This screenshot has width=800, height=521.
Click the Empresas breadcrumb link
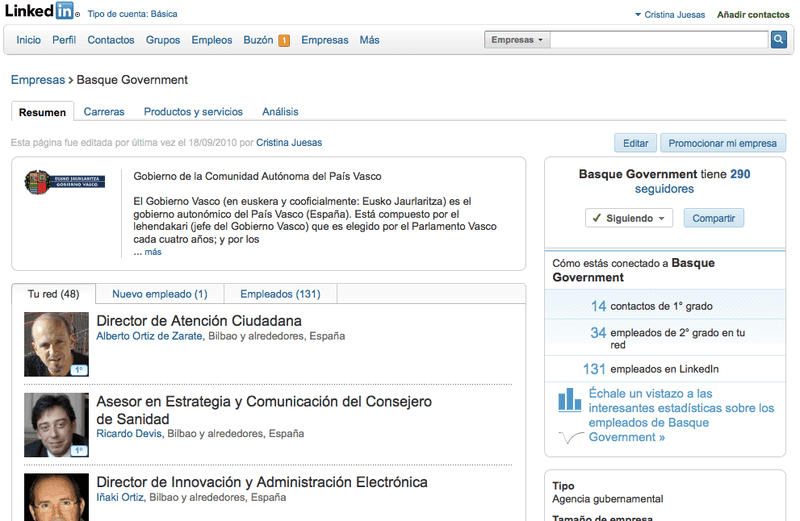[38, 80]
